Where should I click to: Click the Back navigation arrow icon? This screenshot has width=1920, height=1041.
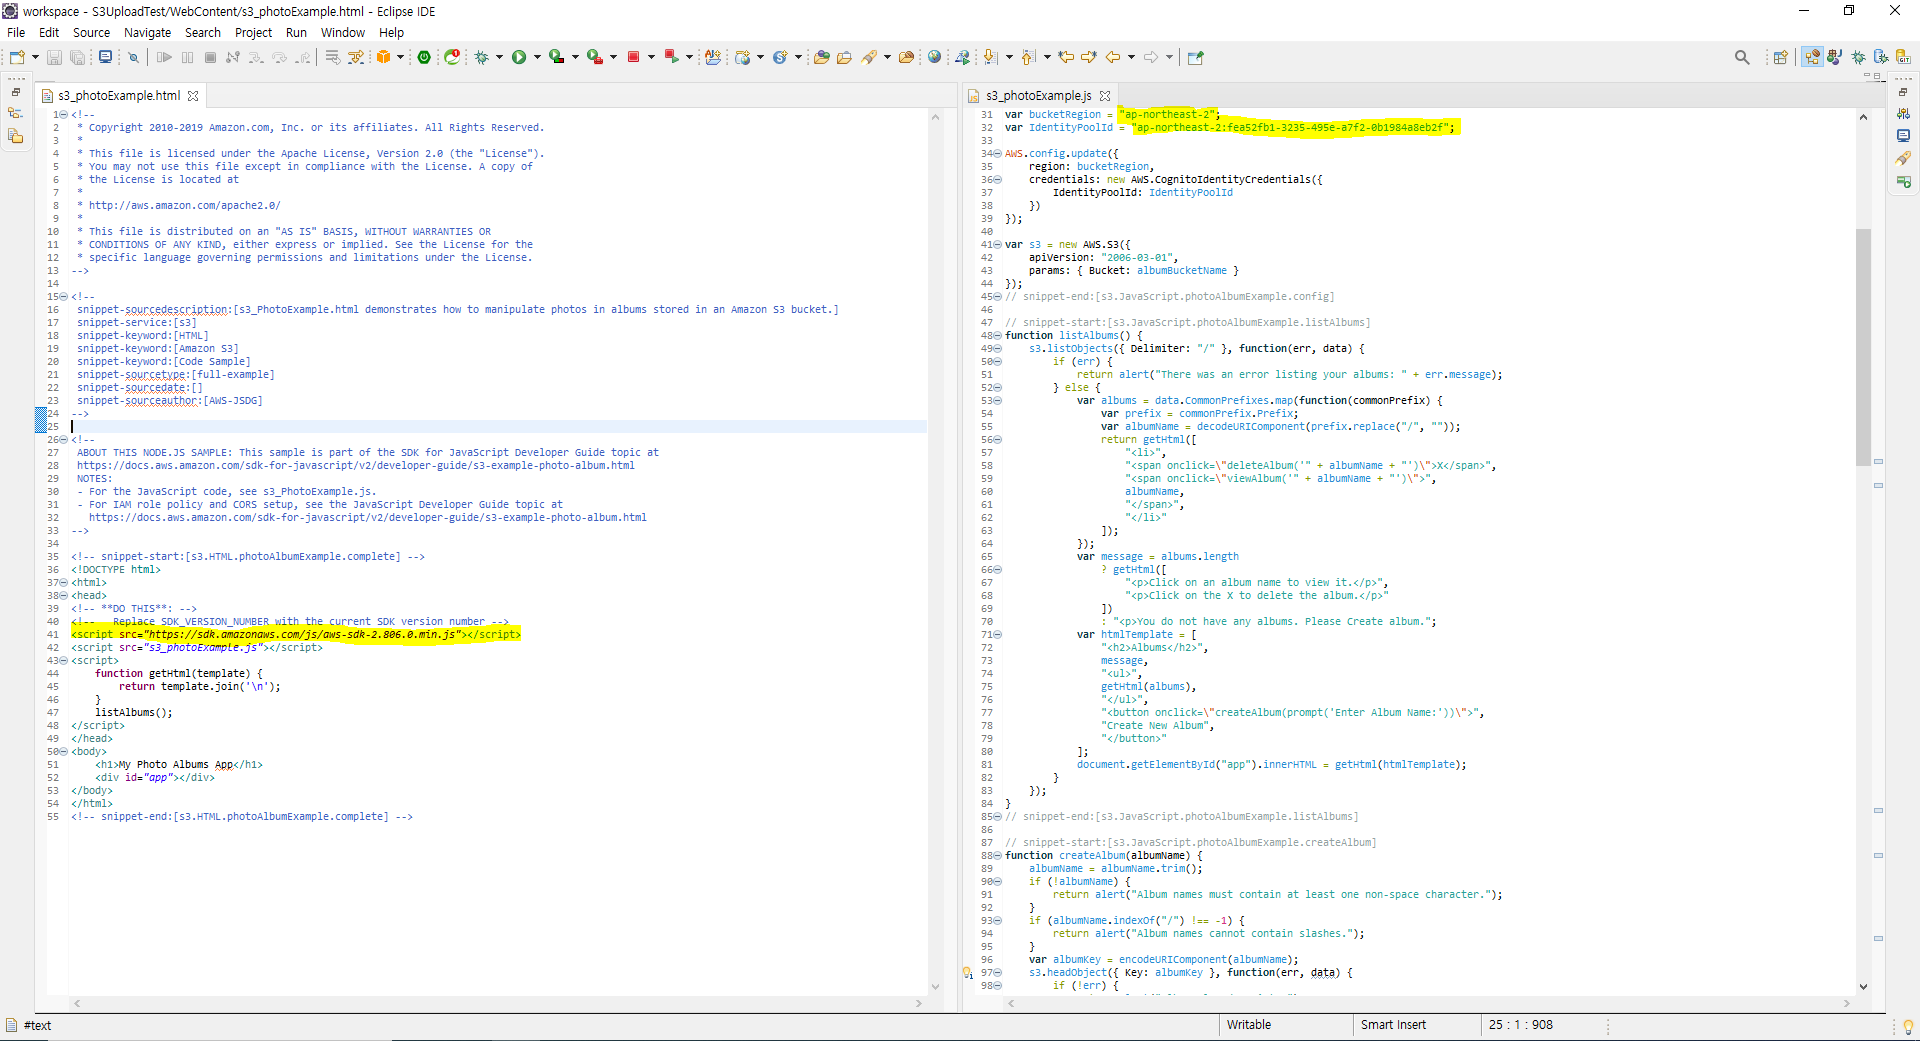[x=1112, y=57]
